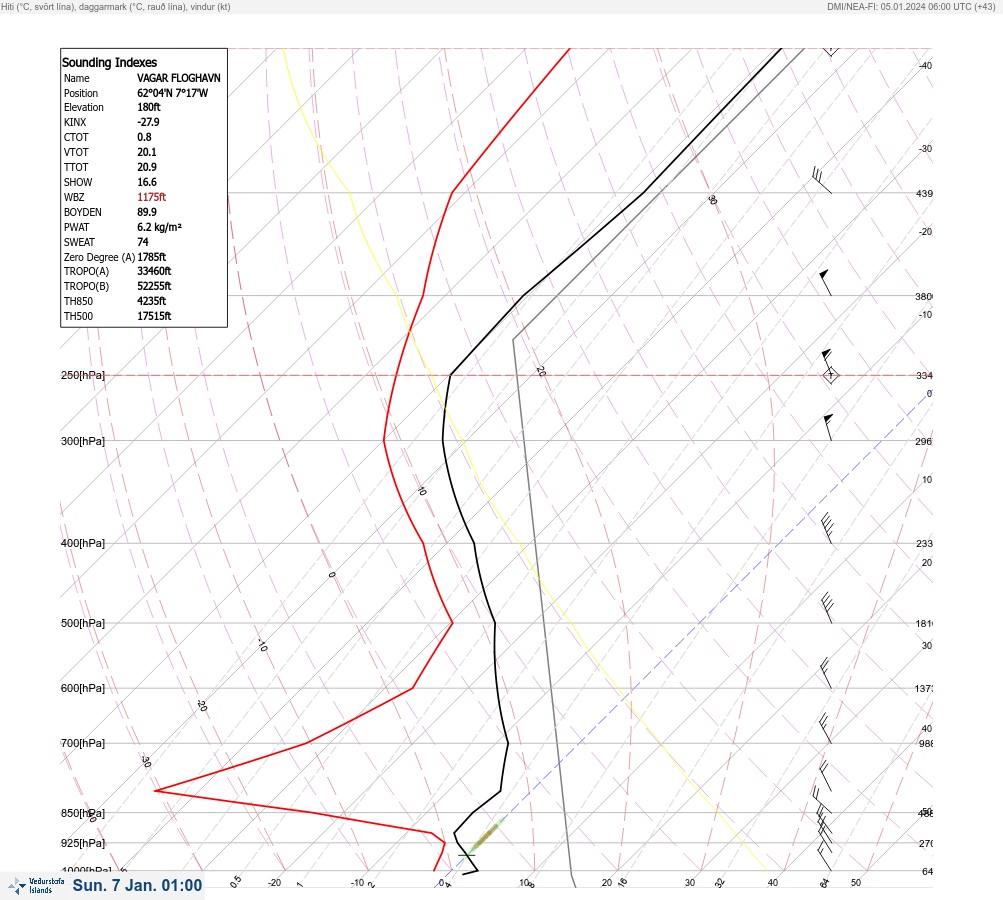Click the '400[hPa]' pressure label
The height and width of the screenshot is (900, 1003).
tap(83, 543)
